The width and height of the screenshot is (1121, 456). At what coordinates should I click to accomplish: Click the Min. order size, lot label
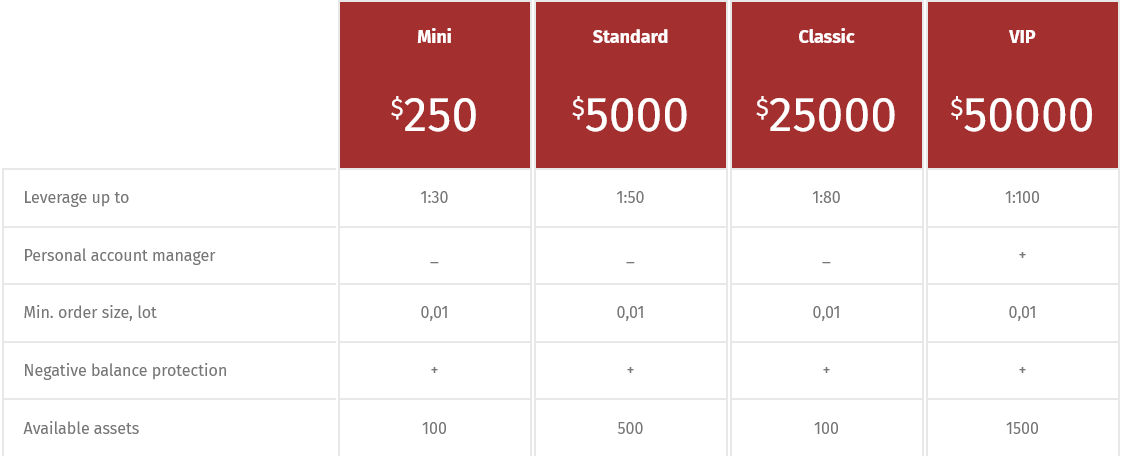[90, 313]
